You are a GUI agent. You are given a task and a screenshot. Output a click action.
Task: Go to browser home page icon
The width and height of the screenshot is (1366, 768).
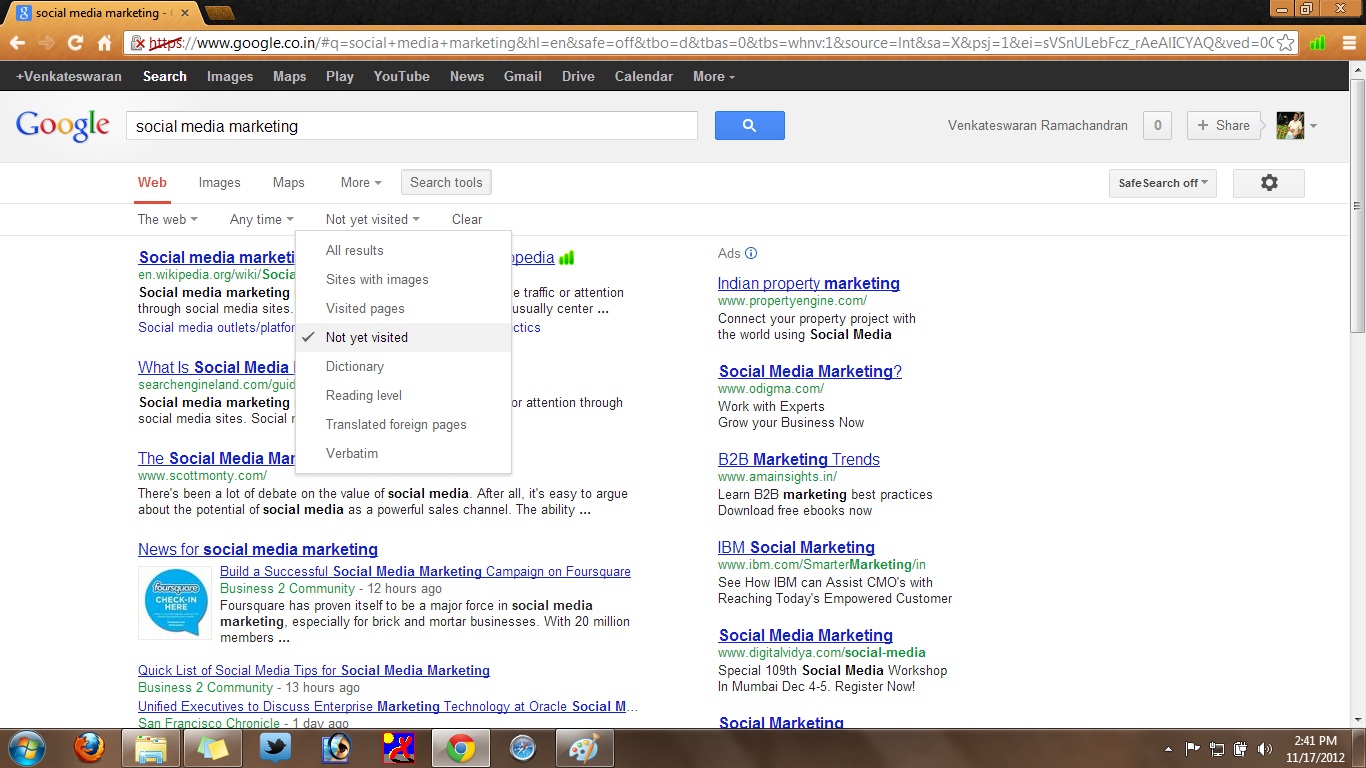pos(104,43)
